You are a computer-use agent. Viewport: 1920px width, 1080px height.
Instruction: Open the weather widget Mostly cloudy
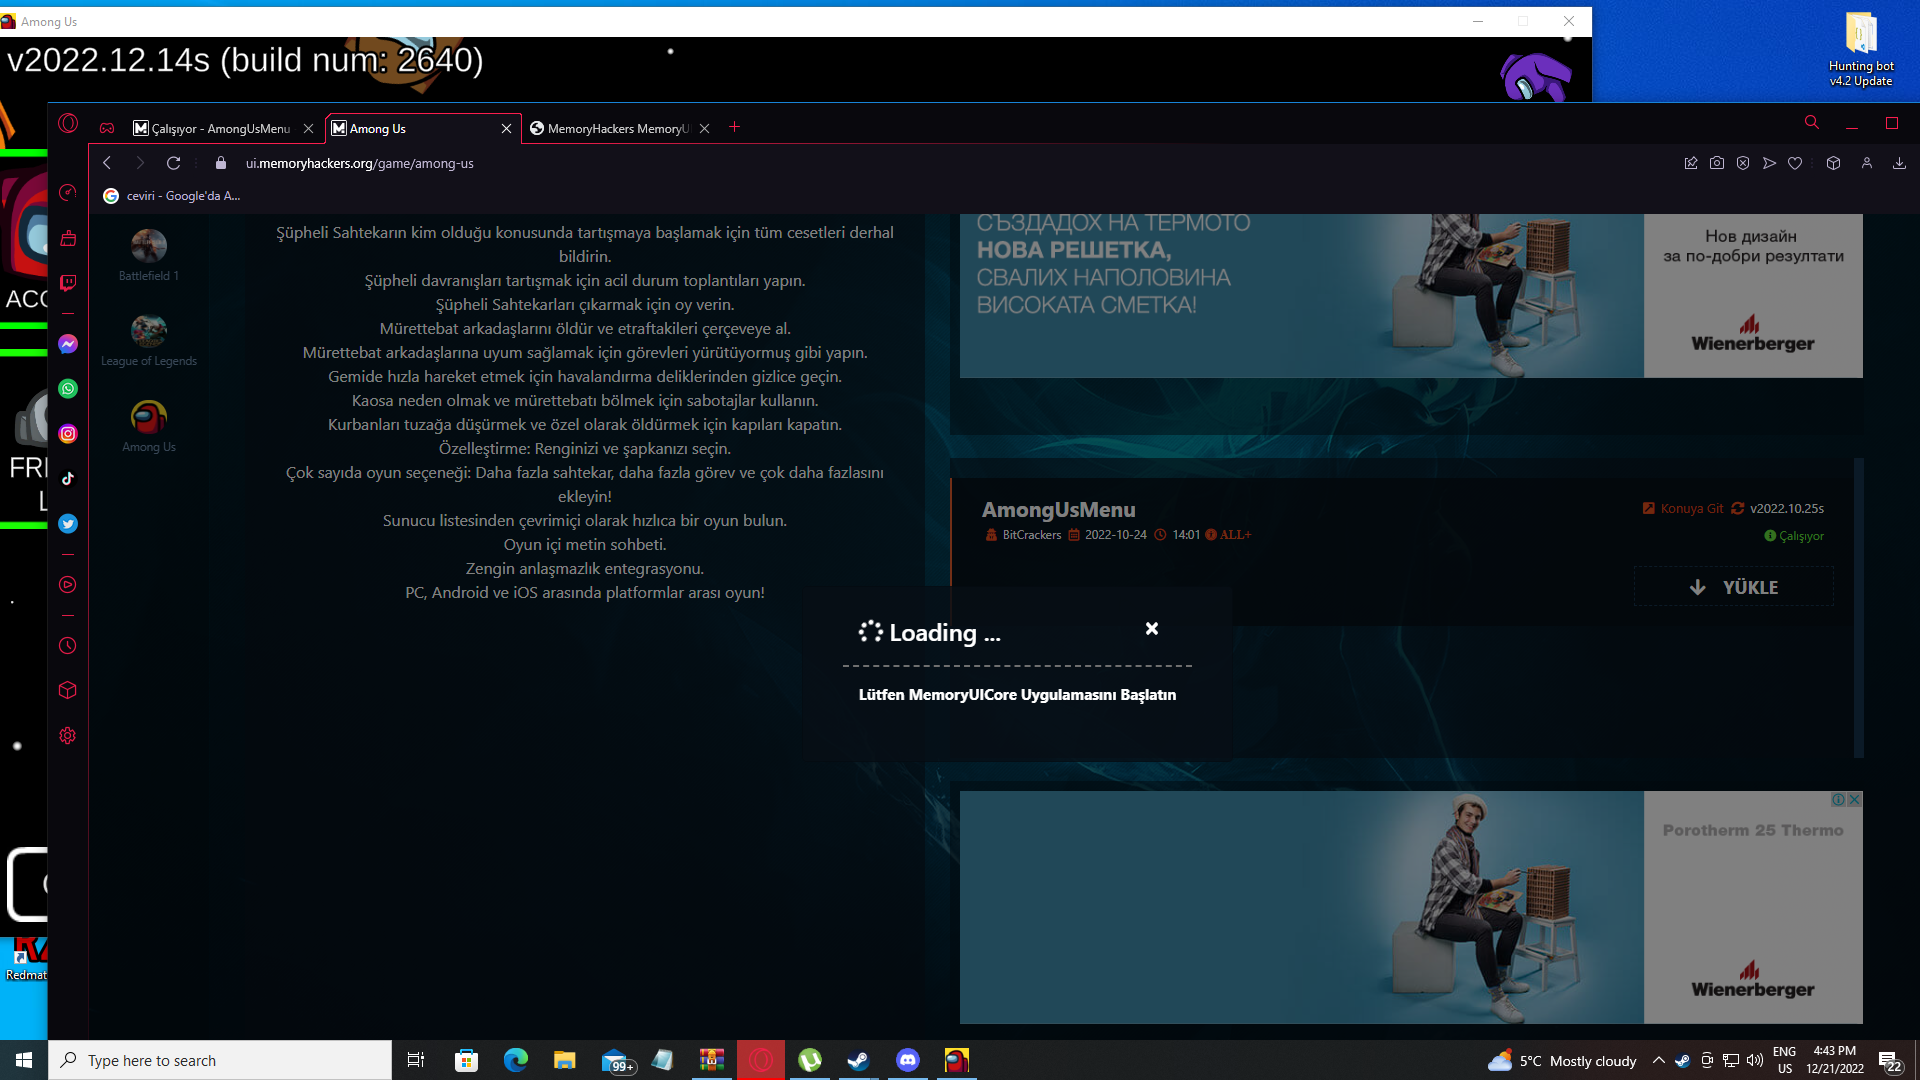tap(1562, 1060)
